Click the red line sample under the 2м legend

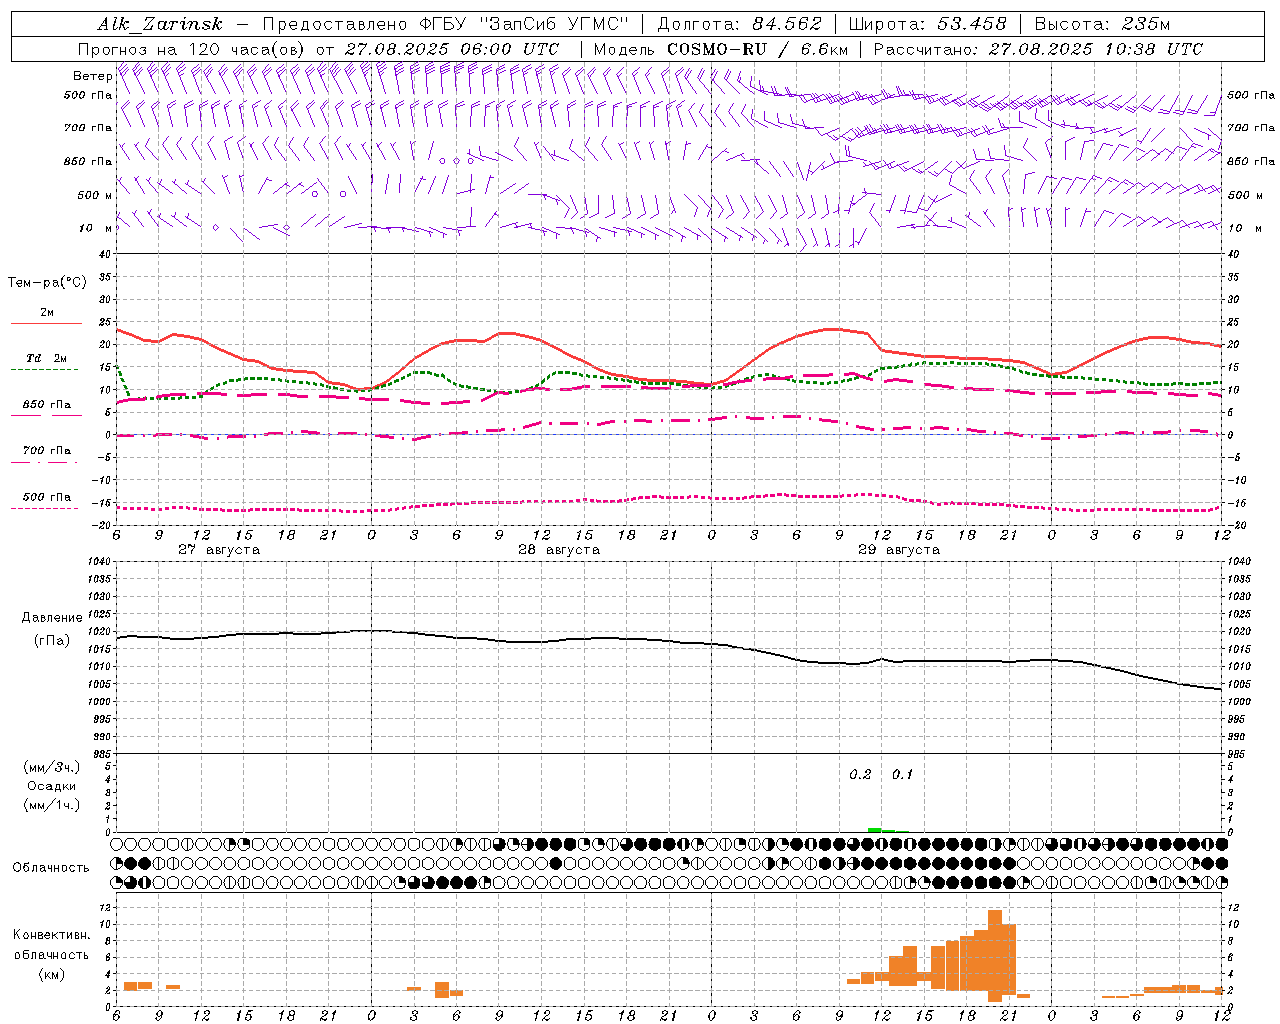46,324
